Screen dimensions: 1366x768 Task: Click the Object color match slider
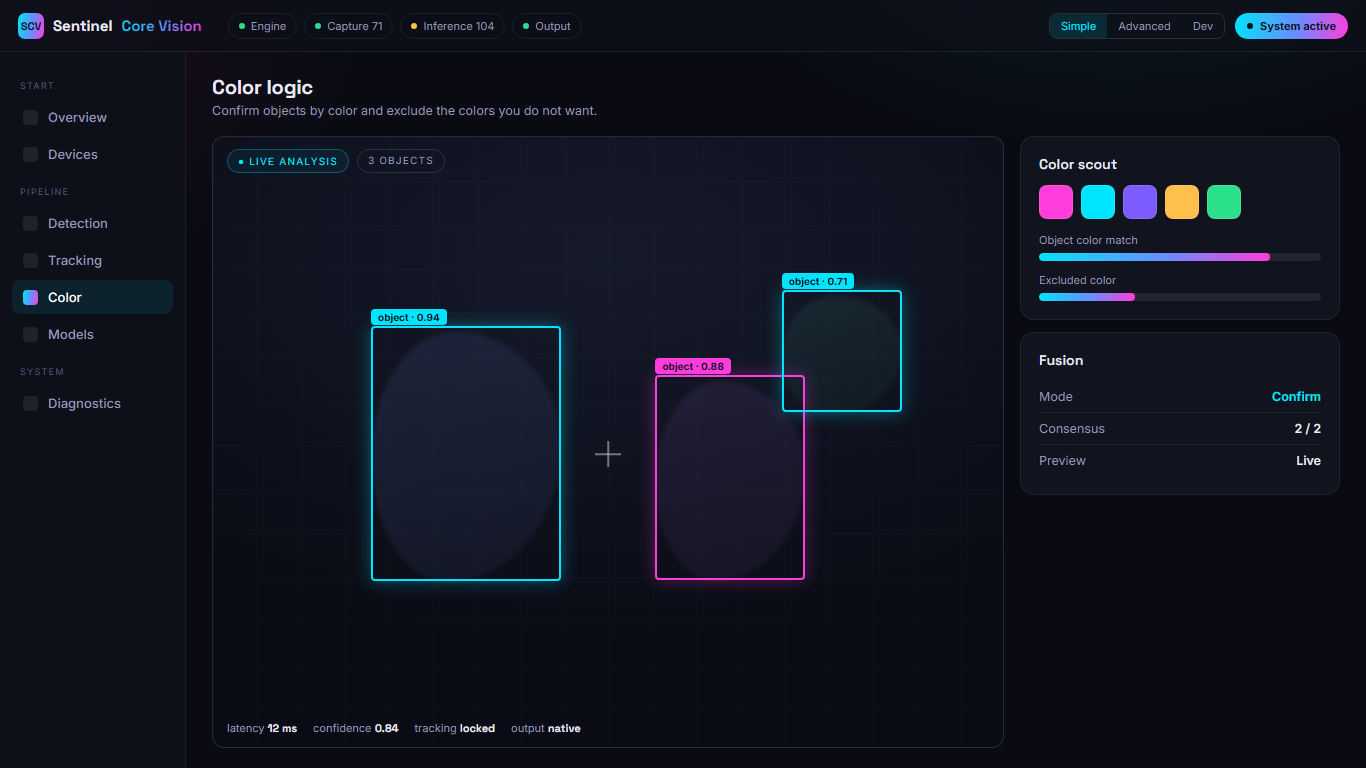[x=1180, y=257]
